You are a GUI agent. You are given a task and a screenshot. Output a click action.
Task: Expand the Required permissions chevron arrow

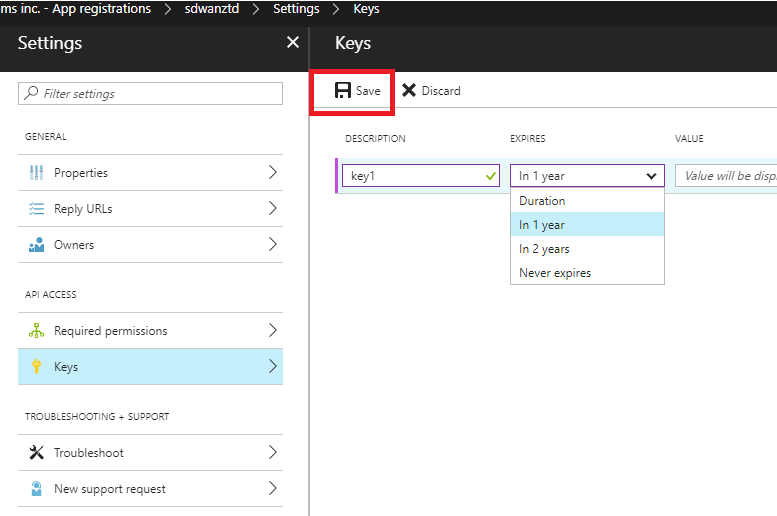pyautogui.click(x=273, y=330)
